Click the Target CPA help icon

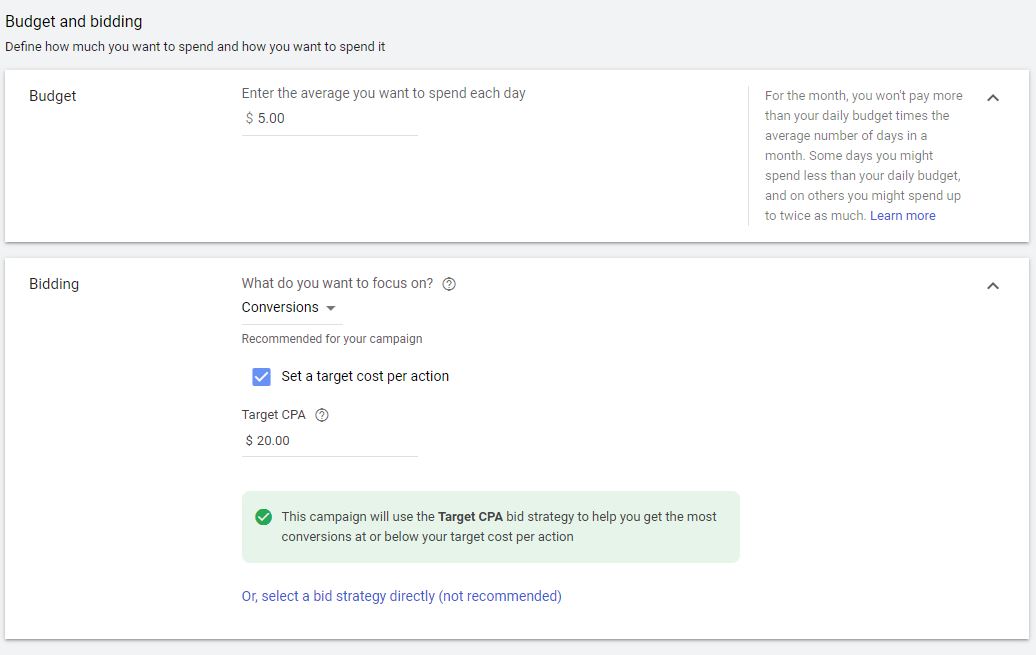coord(322,415)
